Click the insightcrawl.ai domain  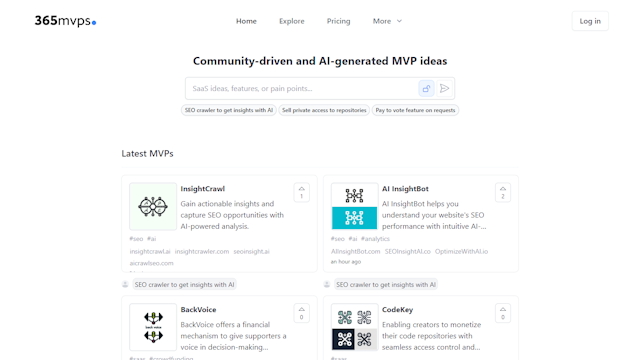(150, 251)
